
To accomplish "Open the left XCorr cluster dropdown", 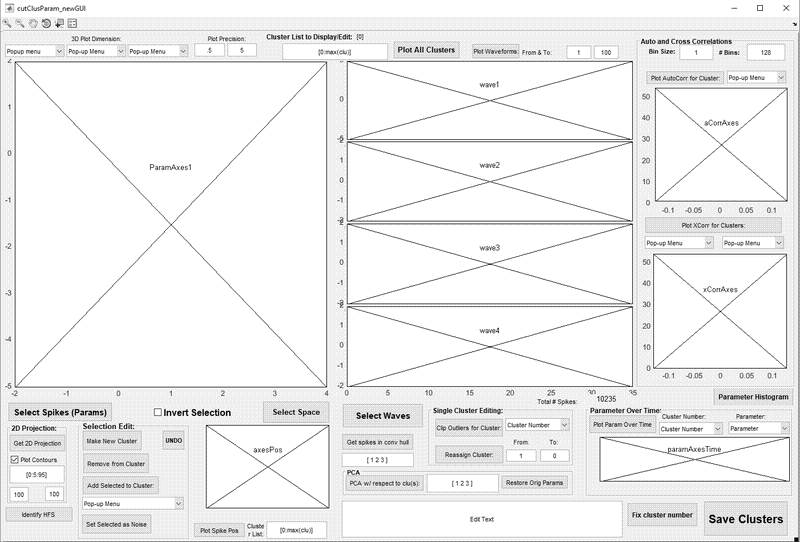I will (679, 243).
